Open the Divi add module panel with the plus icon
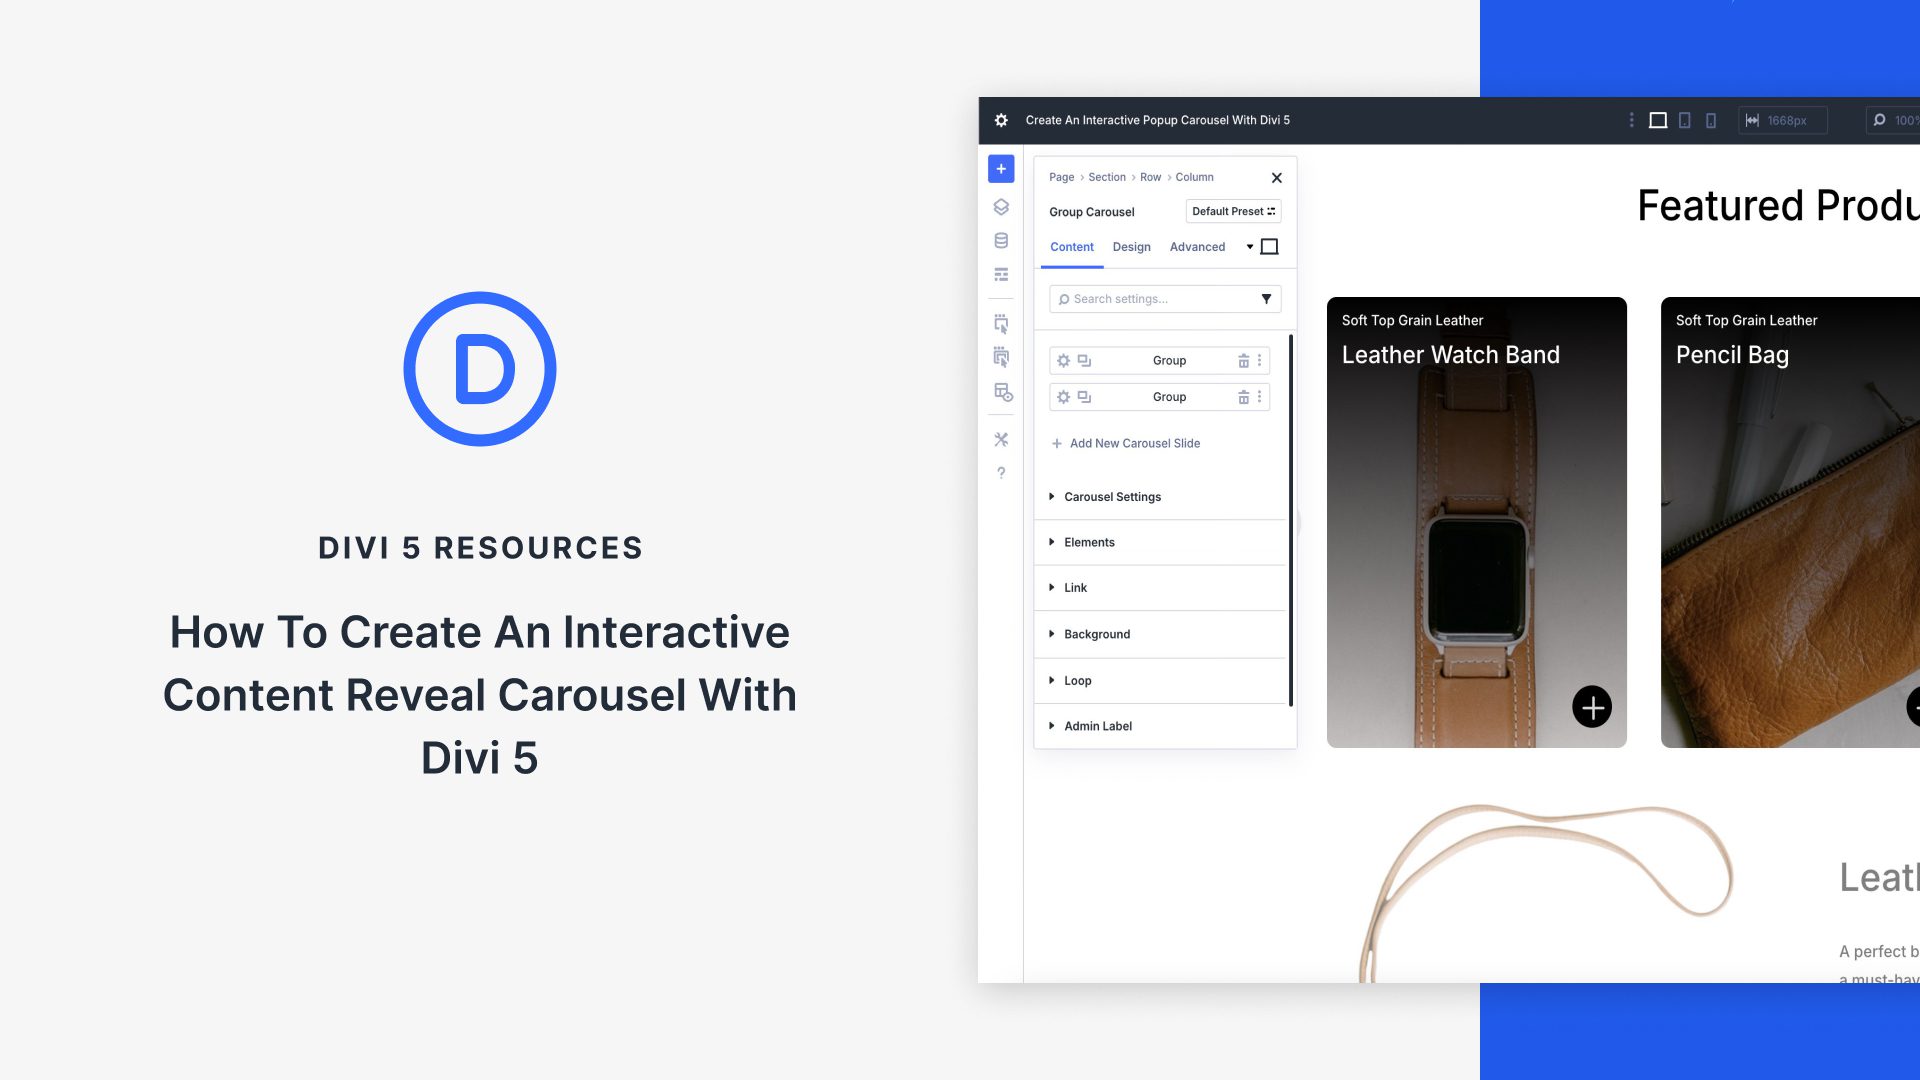This screenshot has height=1080, width=1920. tap(1000, 168)
